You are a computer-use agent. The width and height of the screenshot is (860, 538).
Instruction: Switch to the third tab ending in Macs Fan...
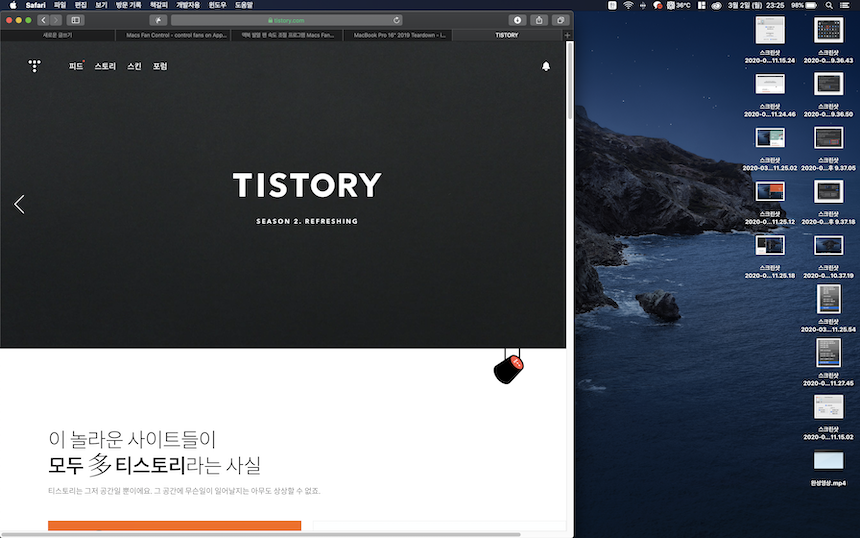287,35
